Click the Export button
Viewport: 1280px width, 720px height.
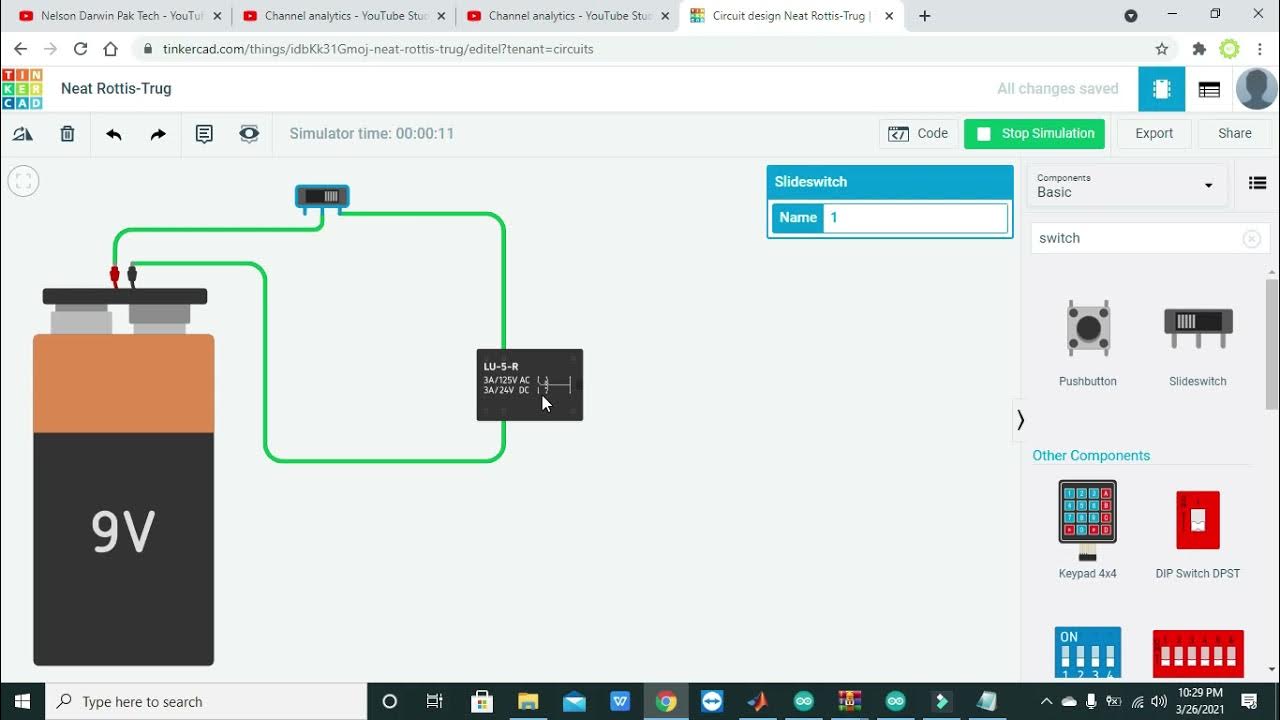pos(1154,133)
